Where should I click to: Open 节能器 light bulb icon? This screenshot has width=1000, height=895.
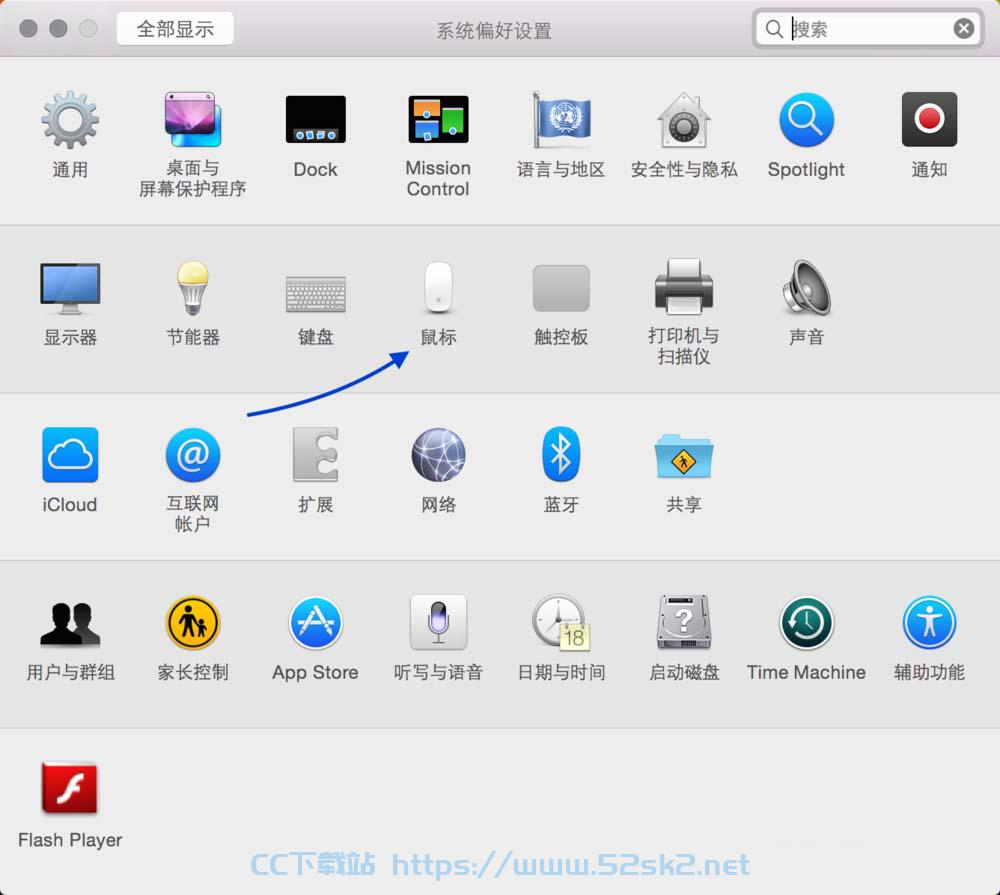click(193, 288)
